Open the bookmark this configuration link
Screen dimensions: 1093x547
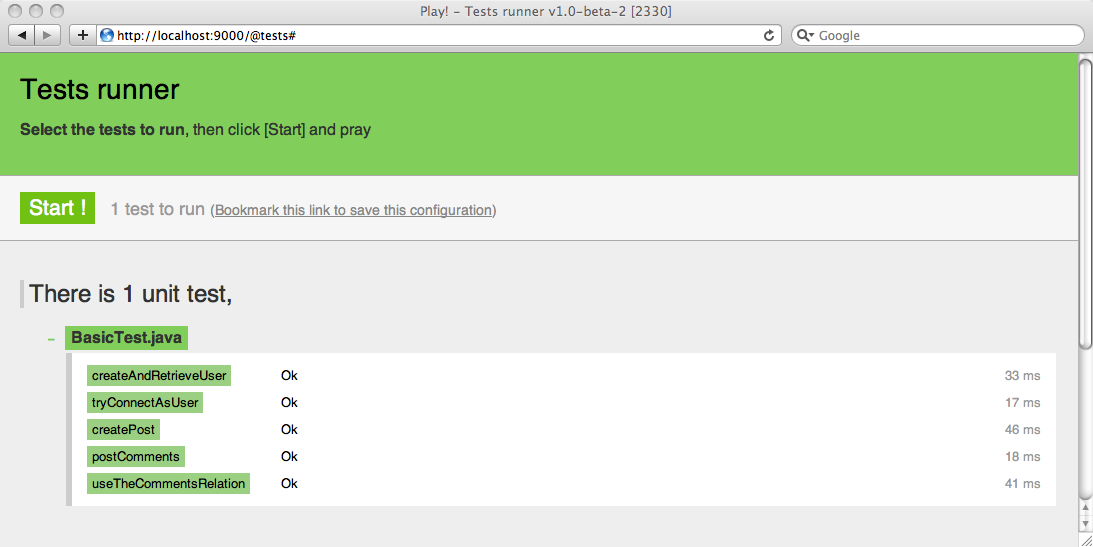click(x=353, y=211)
